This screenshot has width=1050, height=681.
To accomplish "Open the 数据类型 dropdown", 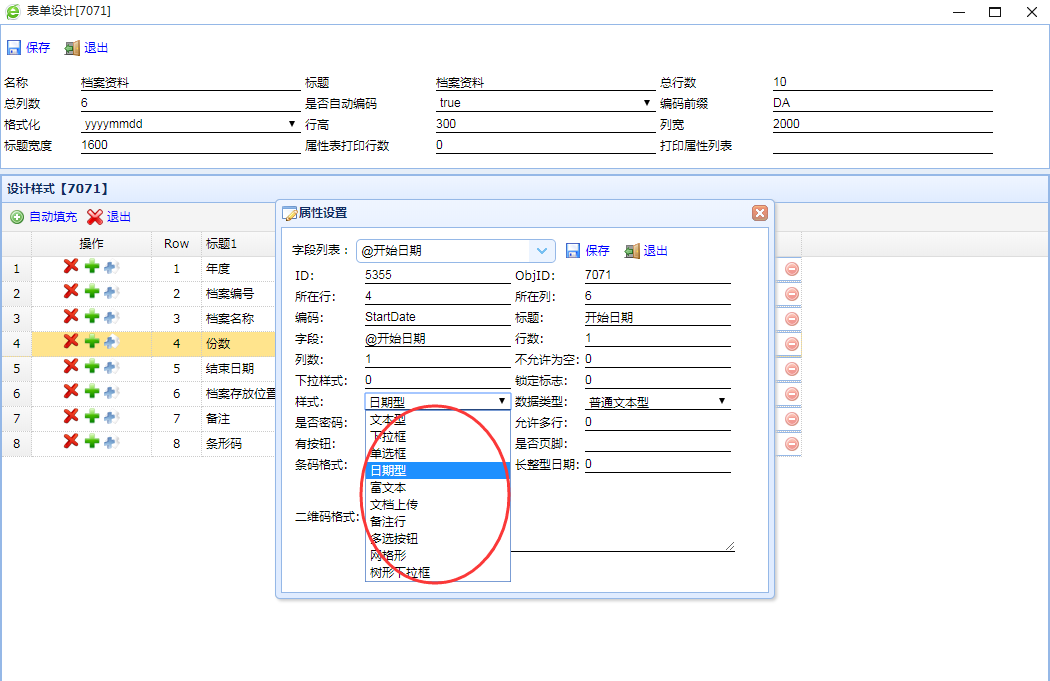I will coord(721,402).
